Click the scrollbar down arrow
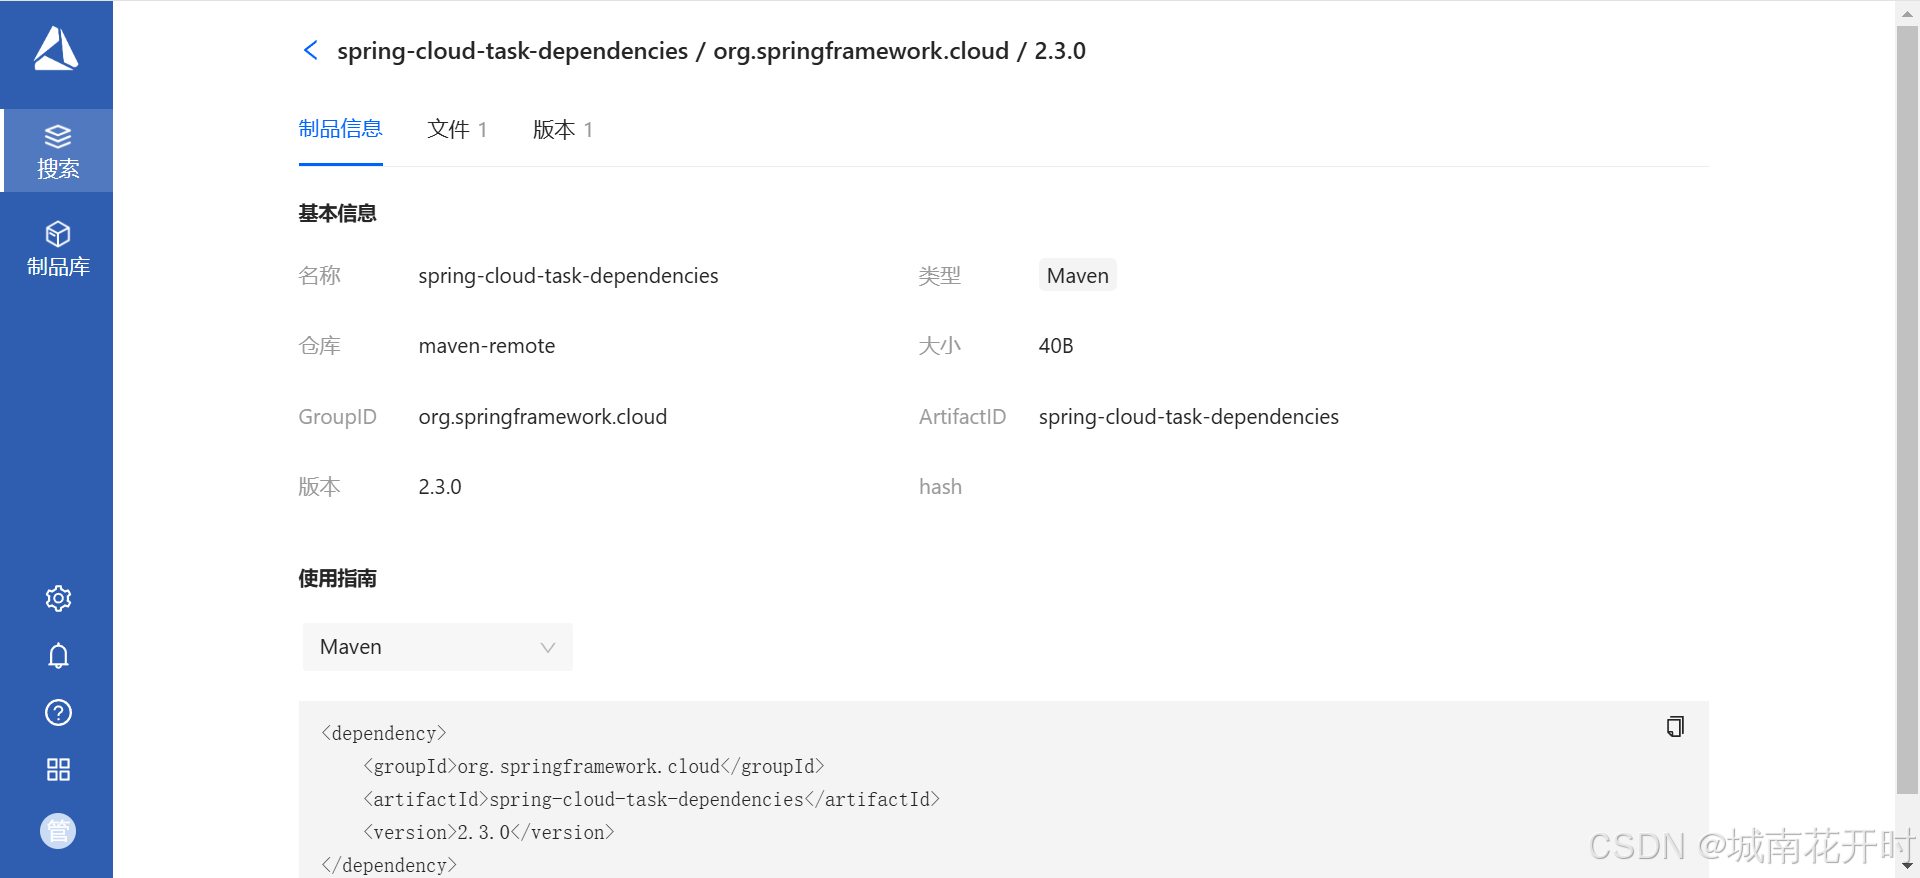Screen dimensions: 1920x878 pyautogui.click(x=1907, y=866)
